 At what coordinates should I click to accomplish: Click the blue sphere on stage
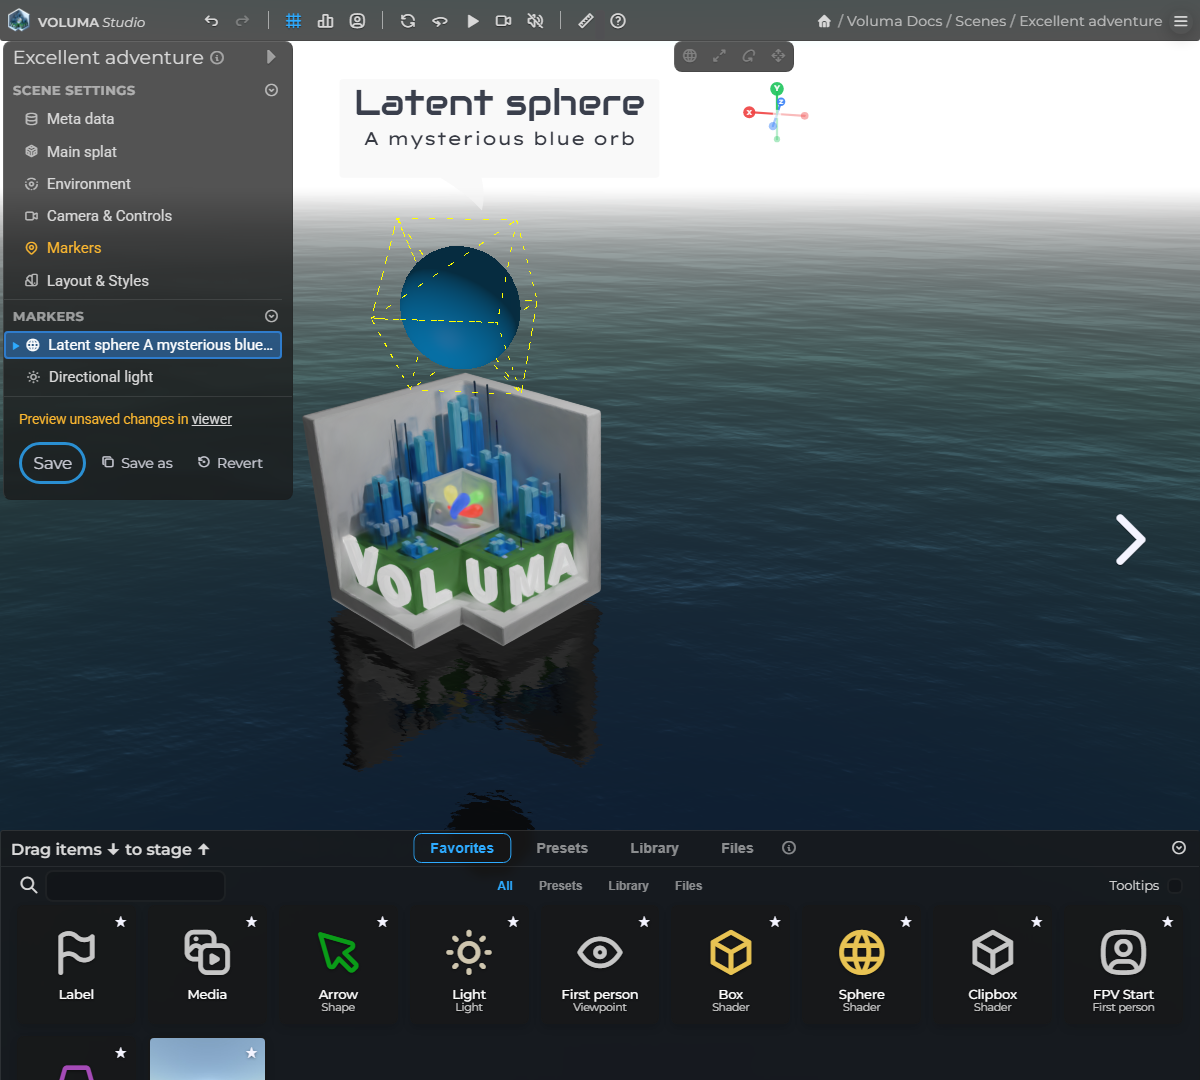[x=460, y=307]
